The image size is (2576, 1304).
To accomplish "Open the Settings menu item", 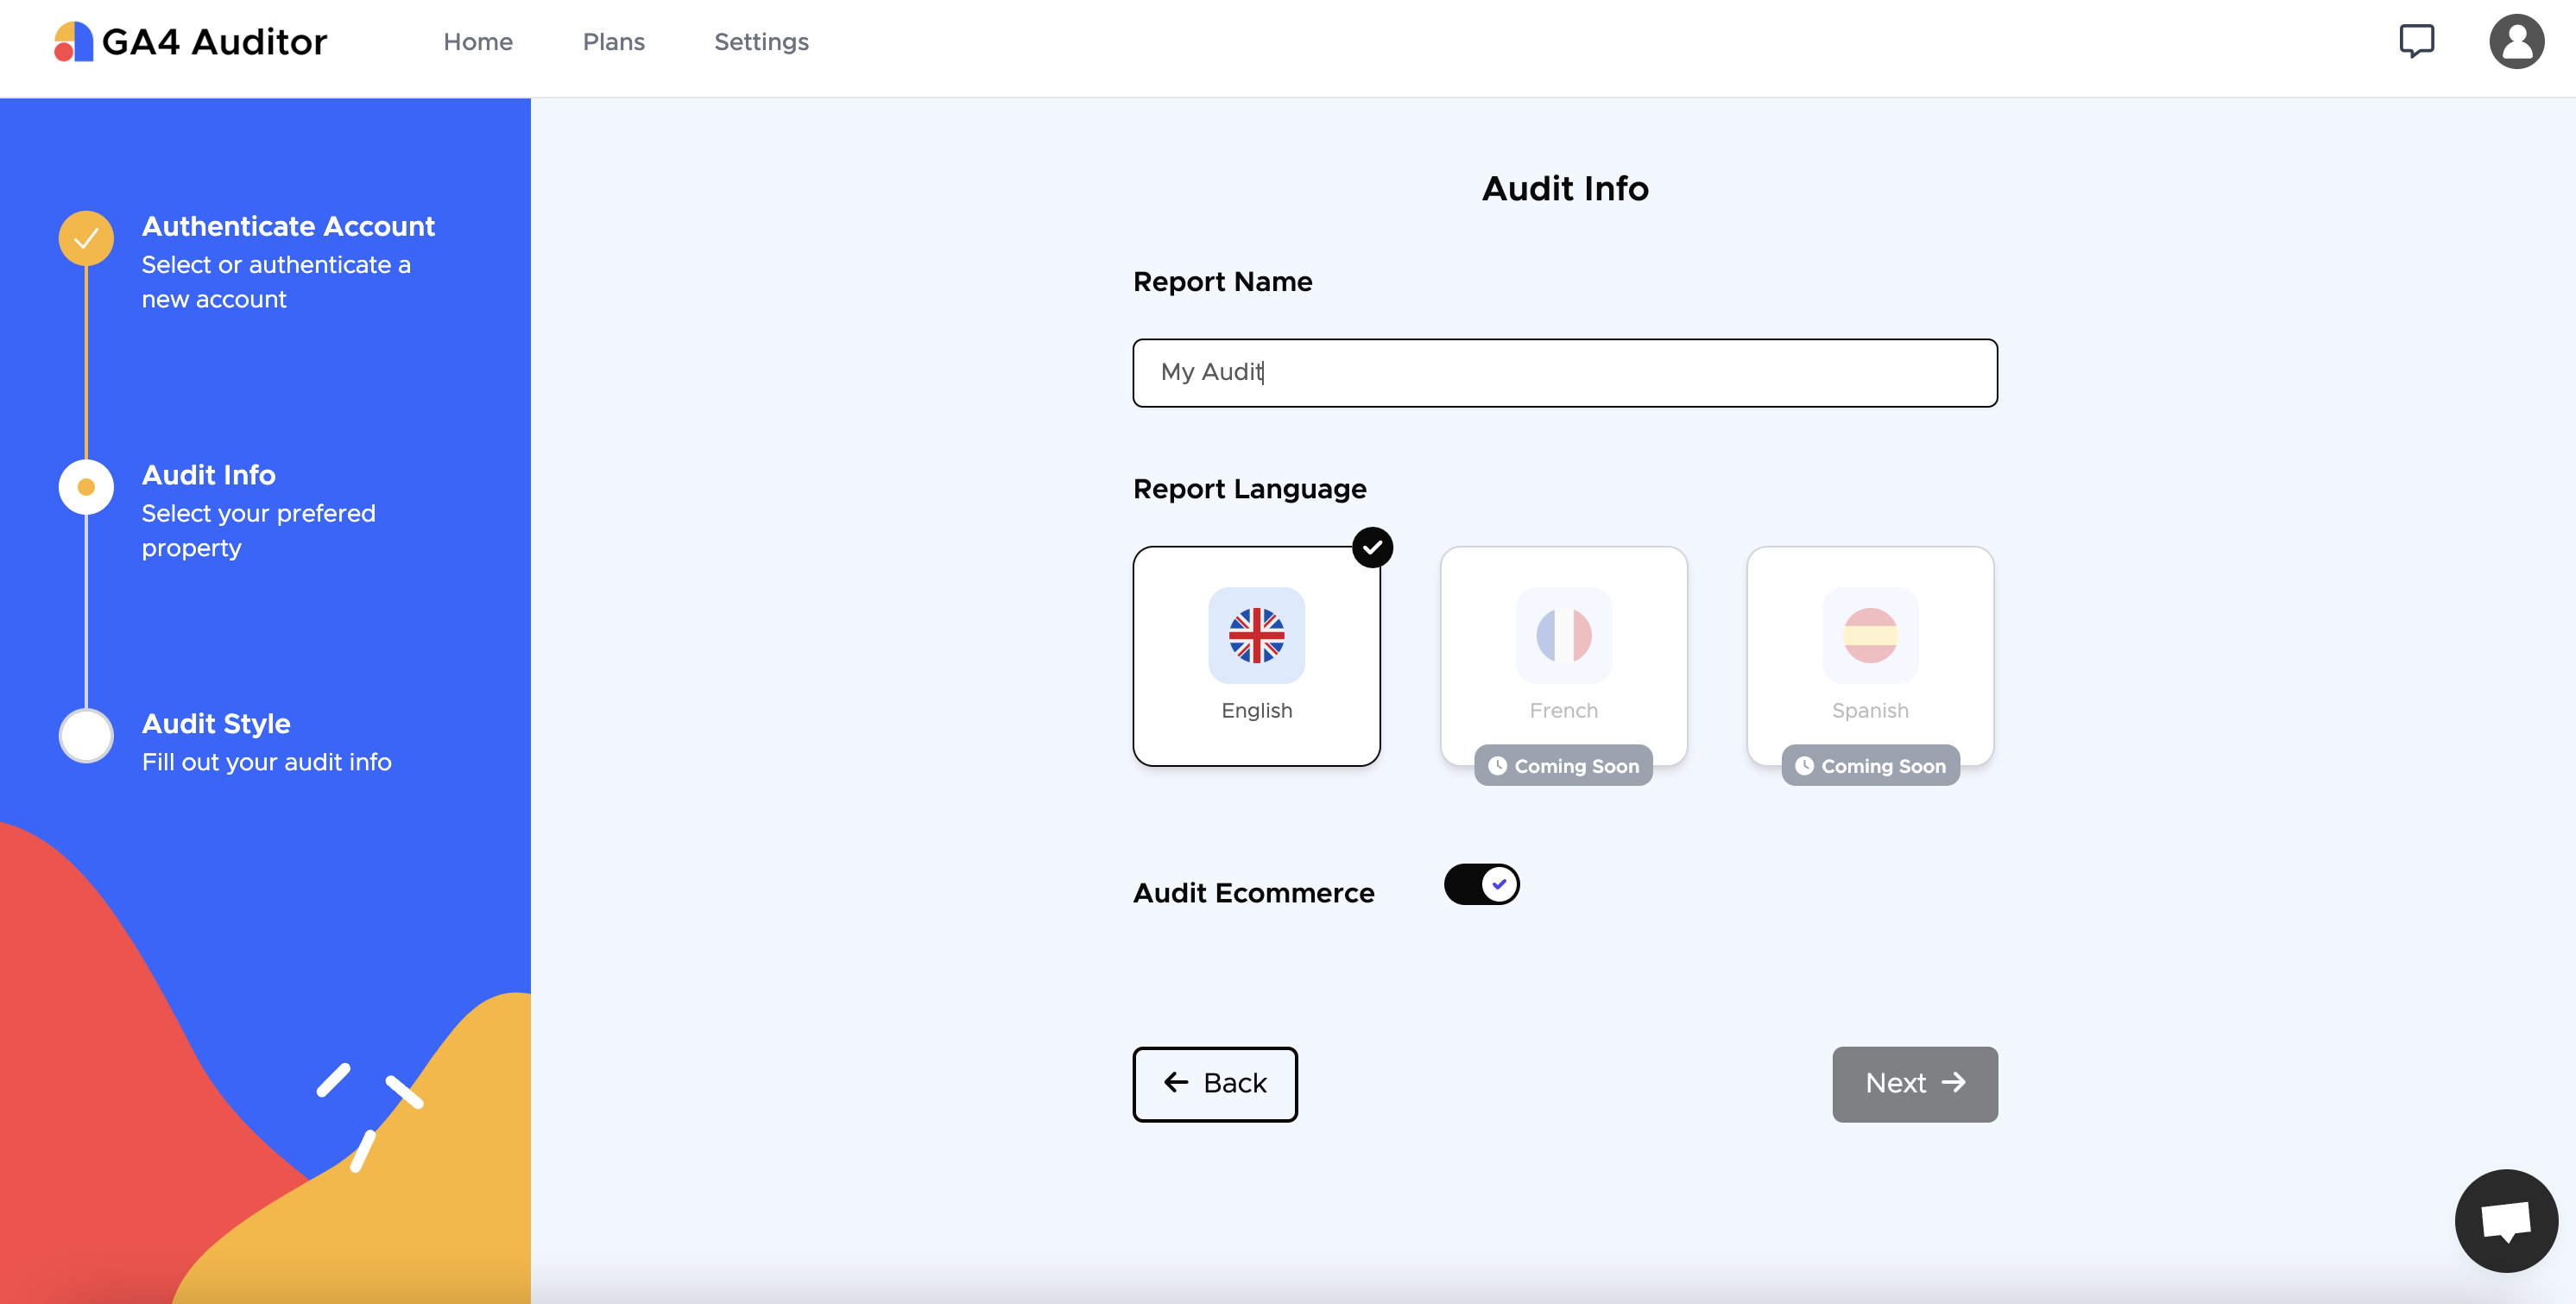I will (x=761, y=42).
